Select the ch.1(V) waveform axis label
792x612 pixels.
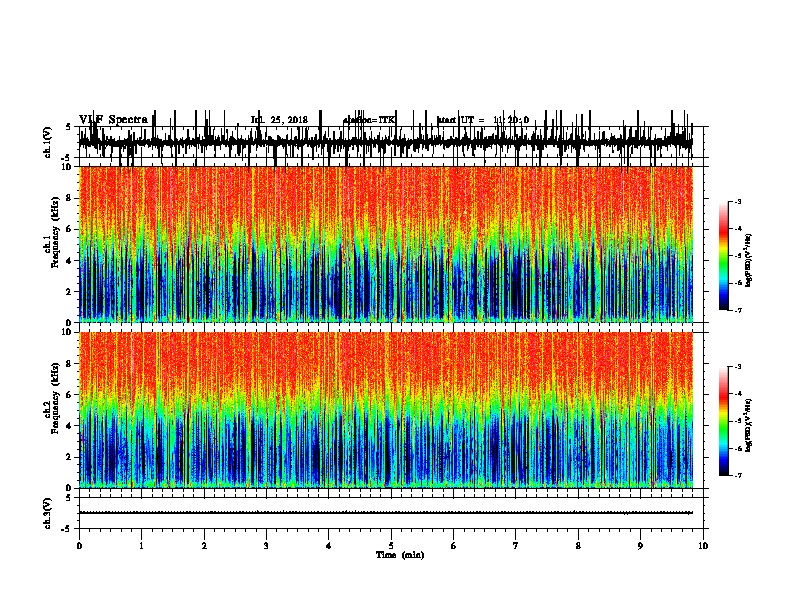pos(48,142)
